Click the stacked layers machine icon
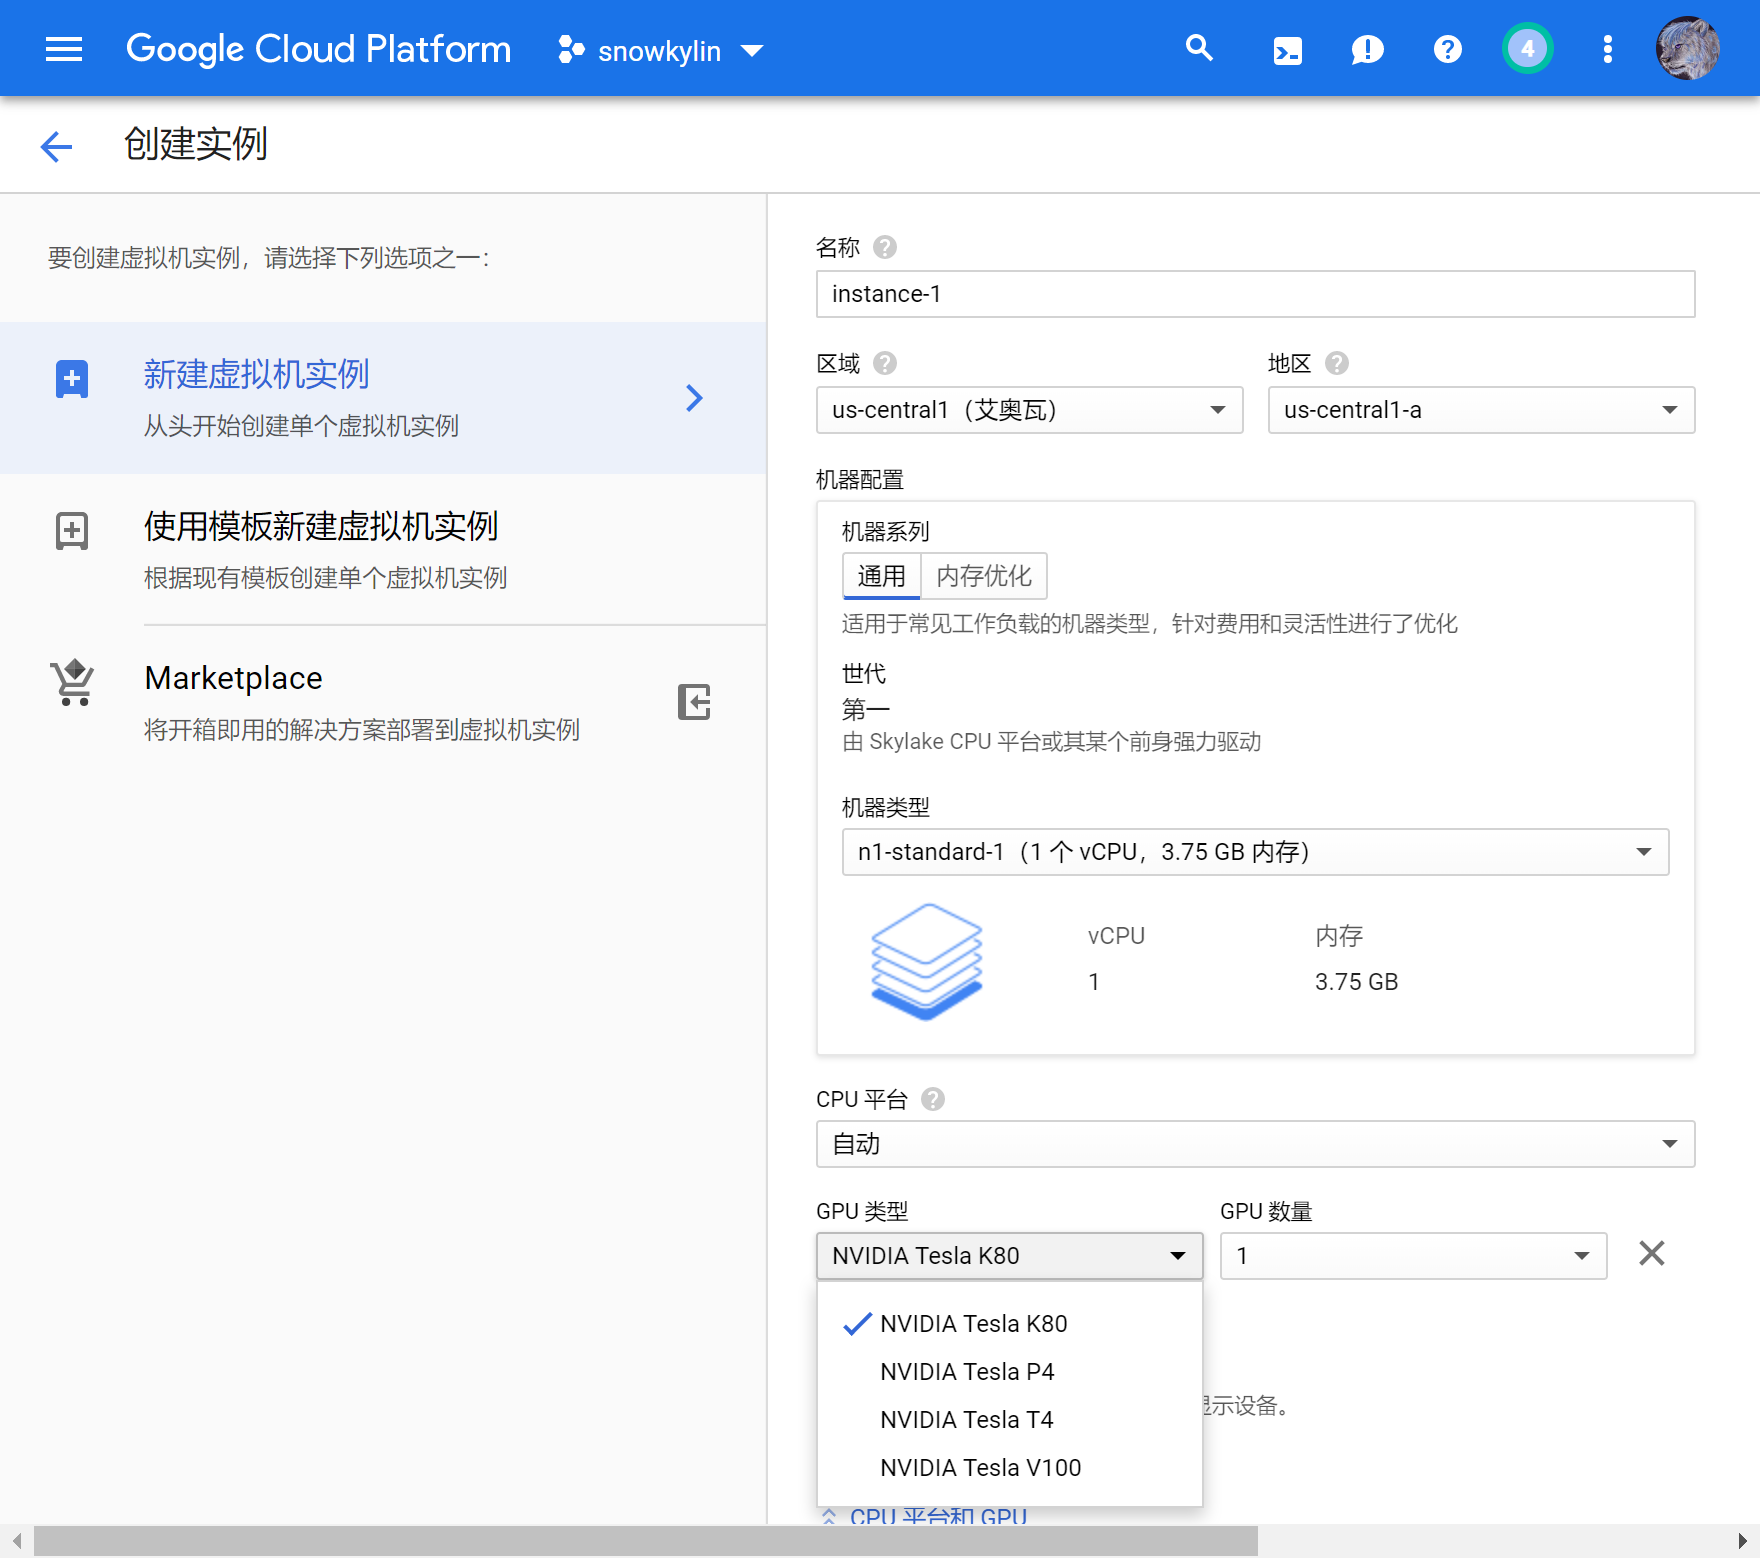The image size is (1760, 1558). (927, 961)
